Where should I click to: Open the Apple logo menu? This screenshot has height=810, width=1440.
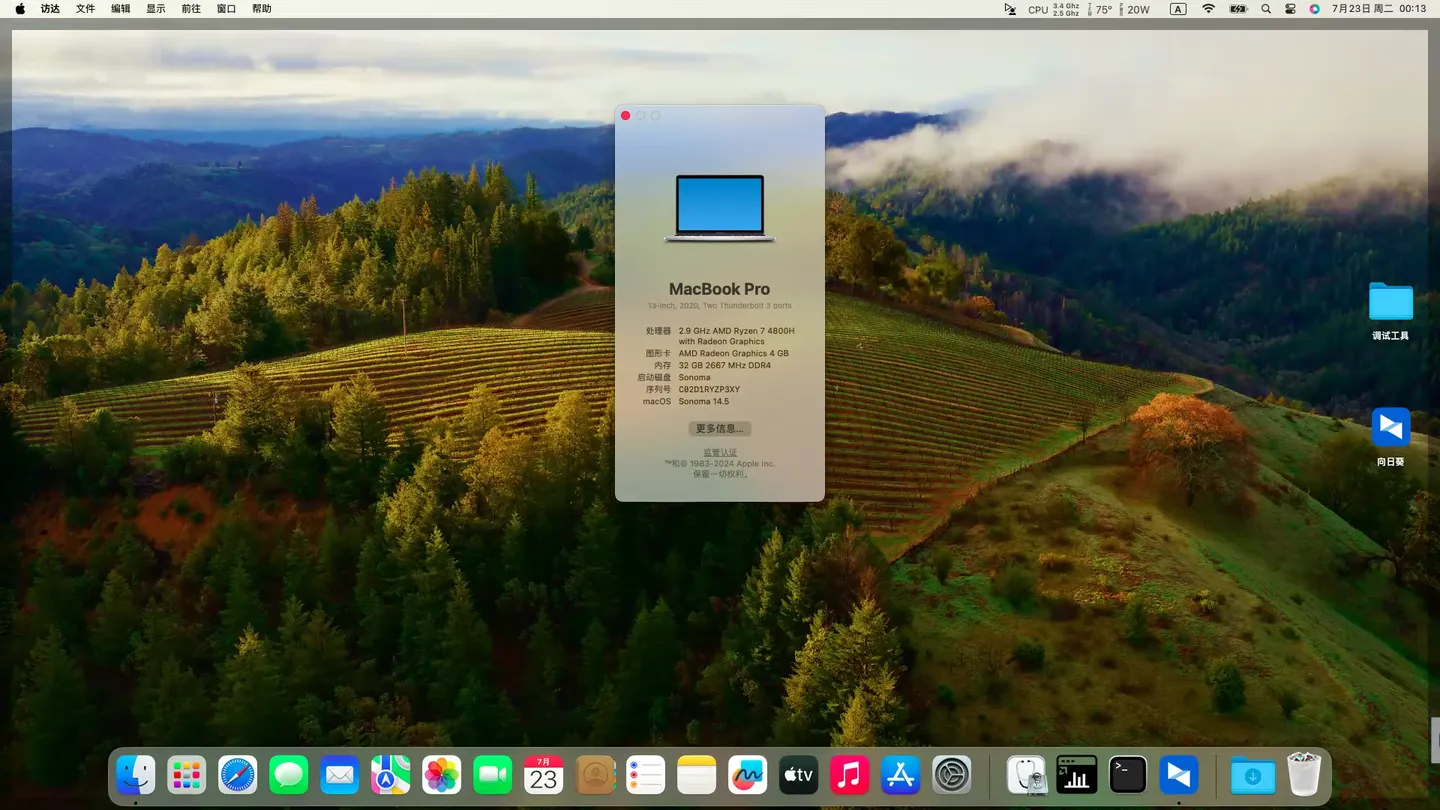pyautogui.click(x=20, y=9)
